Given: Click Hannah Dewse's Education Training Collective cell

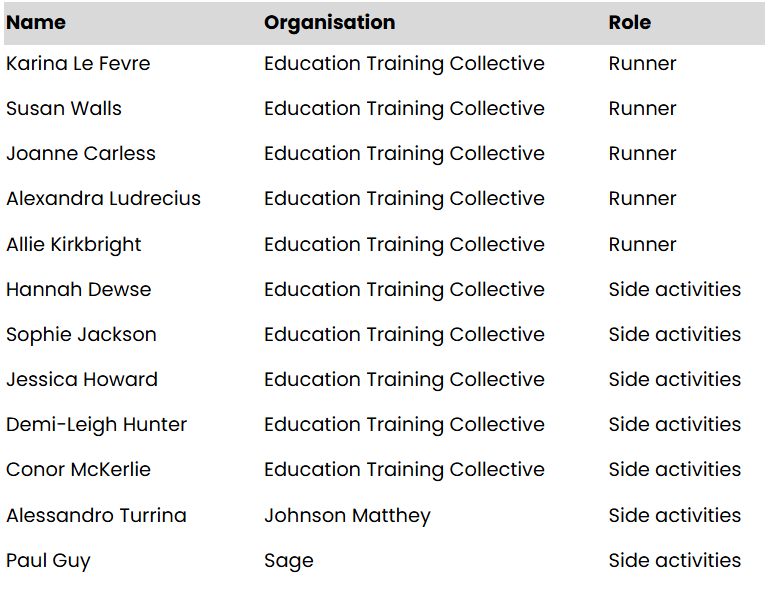Looking at the screenshot, I should (x=404, y=289).
